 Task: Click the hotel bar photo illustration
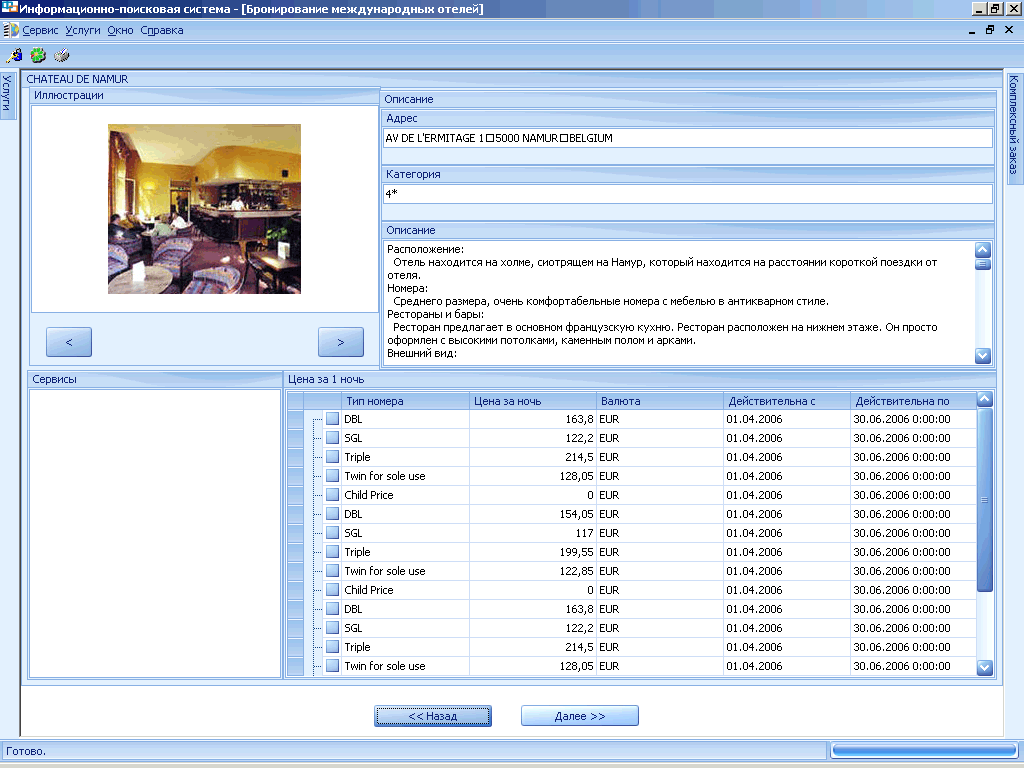click(204, 209)
